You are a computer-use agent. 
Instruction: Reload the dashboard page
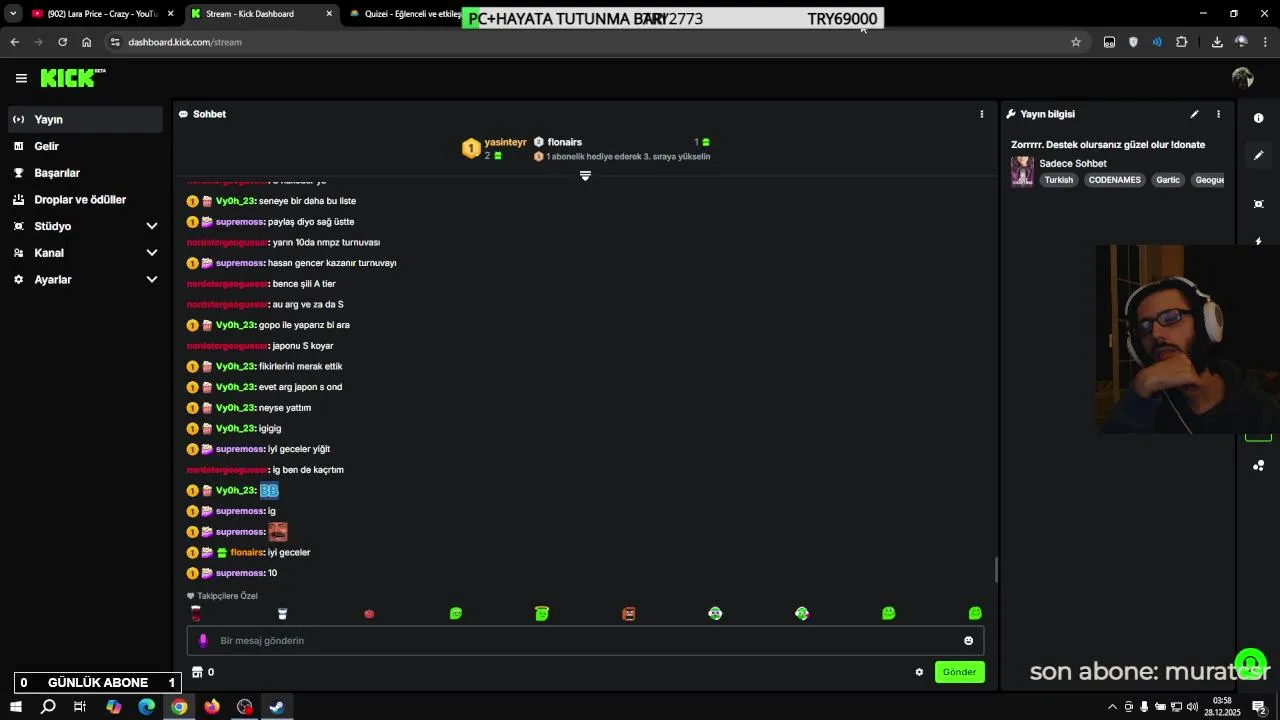coord(62,42)
